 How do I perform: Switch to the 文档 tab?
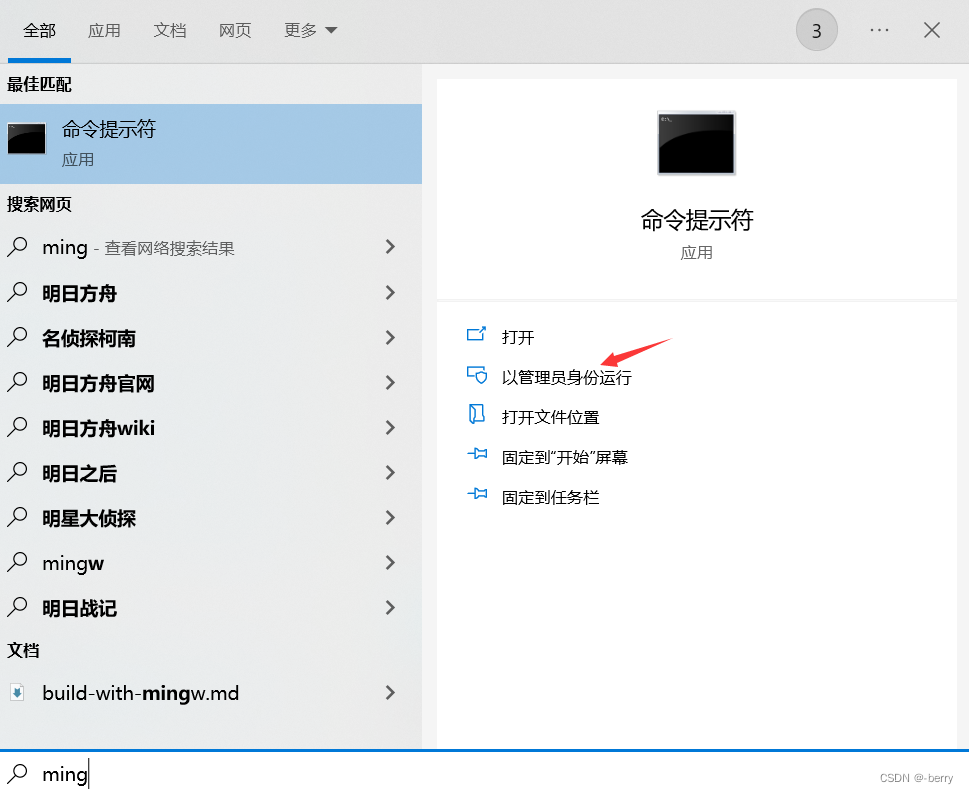169,30
